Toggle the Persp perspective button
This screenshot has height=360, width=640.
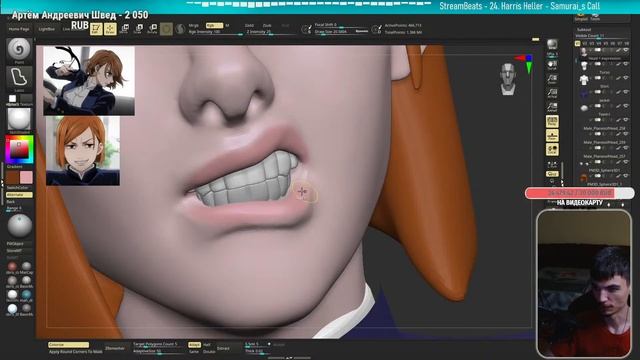click(x=552, y=121)
